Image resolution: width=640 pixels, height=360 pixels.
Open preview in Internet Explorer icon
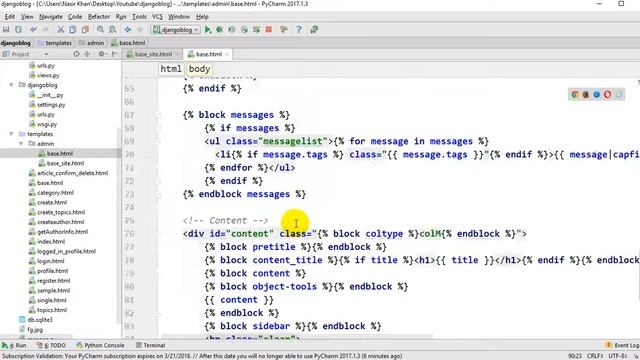tap(619, 95)
